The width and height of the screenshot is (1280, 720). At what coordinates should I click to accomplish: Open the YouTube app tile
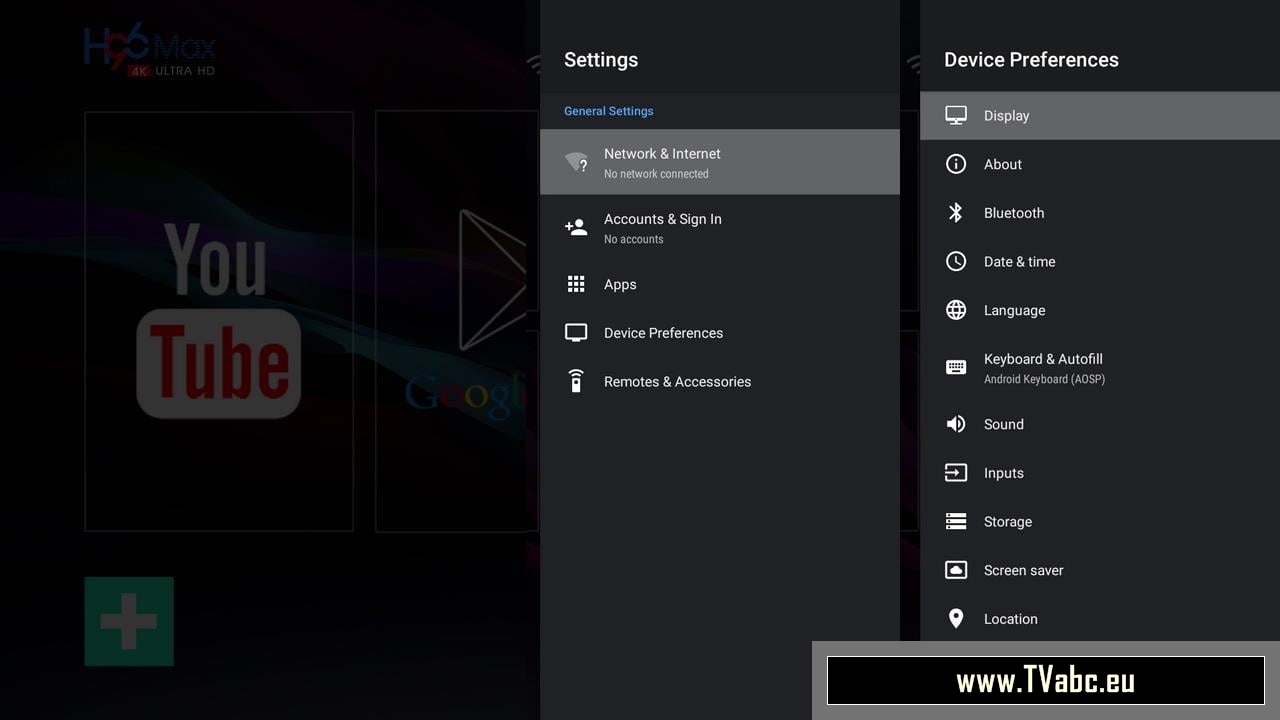tap(219, 321)
